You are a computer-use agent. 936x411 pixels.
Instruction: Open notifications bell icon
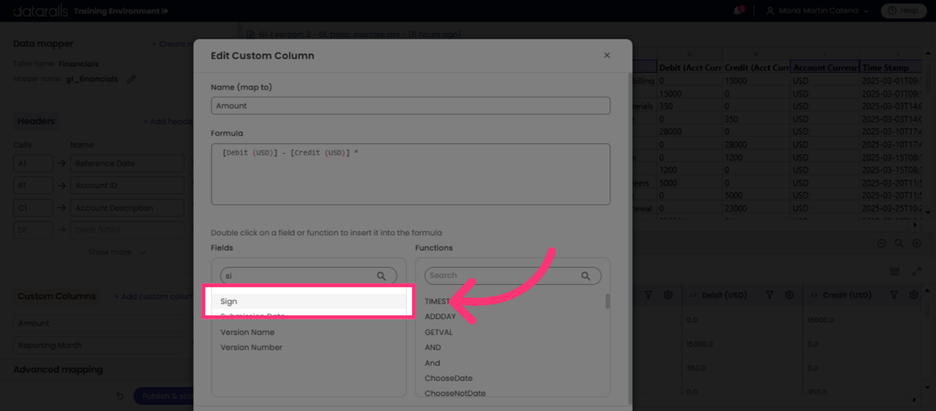click(x=740, y=11)
